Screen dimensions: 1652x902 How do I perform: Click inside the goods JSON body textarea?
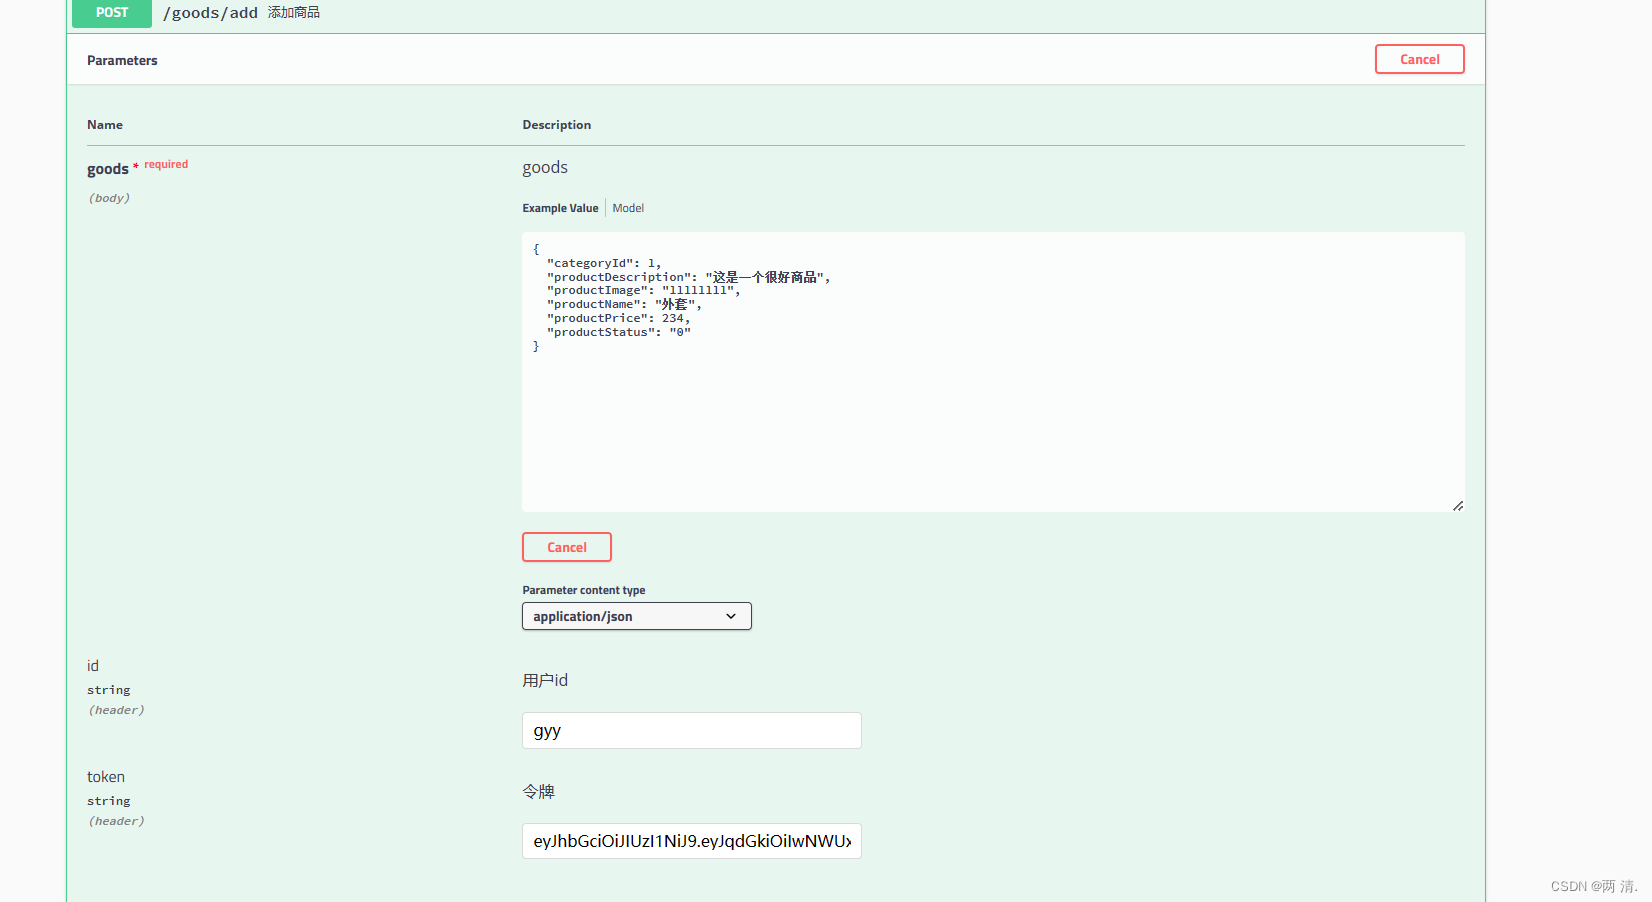click(x=993, y=372)
